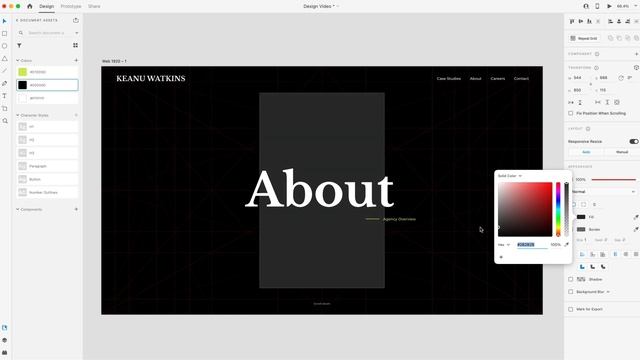Viewport: 640px width, 360px height.
Task: Select the Zoom tool
Action: 5,121
